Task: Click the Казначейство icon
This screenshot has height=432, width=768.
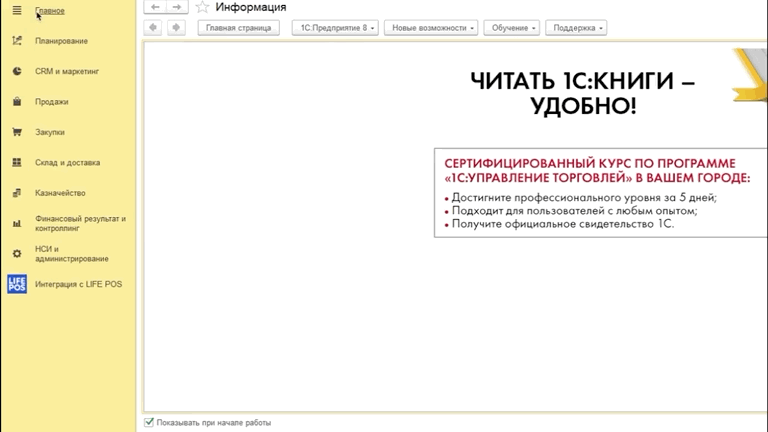Action: 17,192
